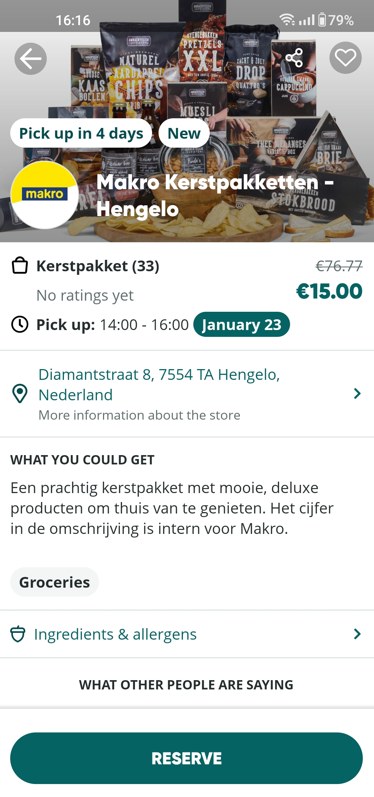
Task: Tap the Makro Kerstpakketten - Hengelo title
Action: [x=215, y=195]
